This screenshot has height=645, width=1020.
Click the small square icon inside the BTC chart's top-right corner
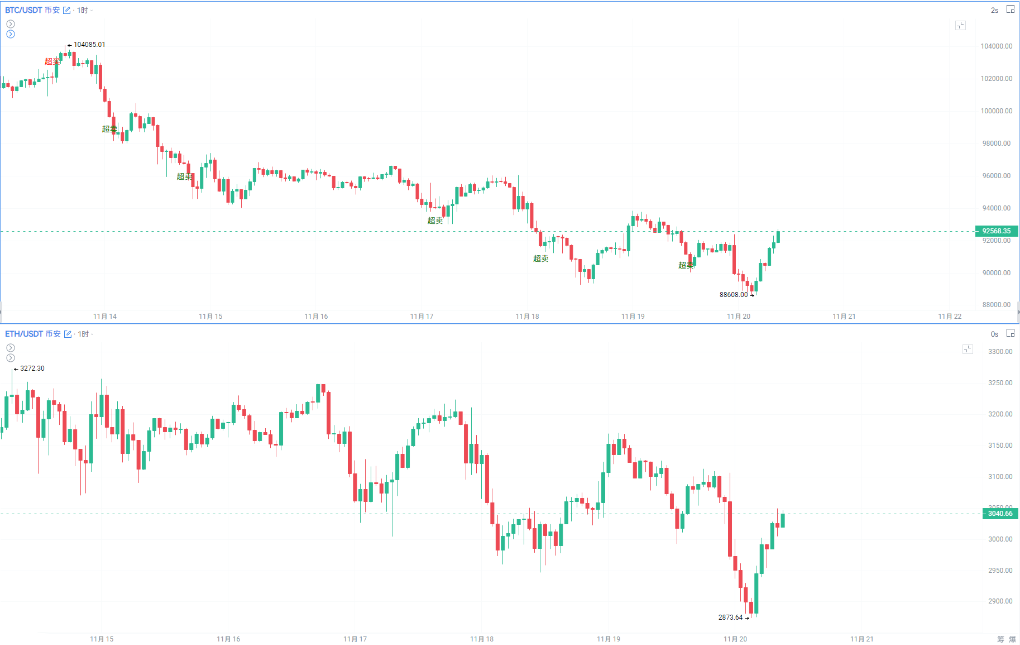(x=962, y=25)
